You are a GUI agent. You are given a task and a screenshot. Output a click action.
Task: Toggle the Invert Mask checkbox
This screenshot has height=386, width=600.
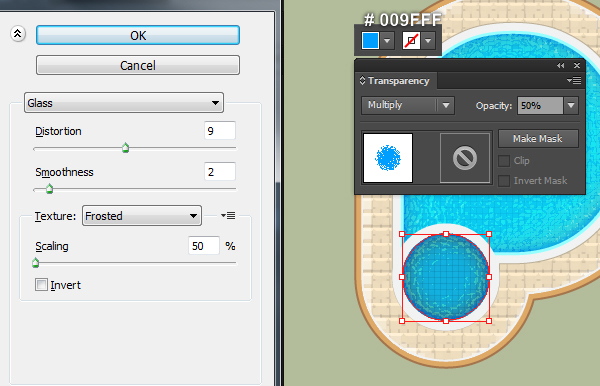pos(504,181)
